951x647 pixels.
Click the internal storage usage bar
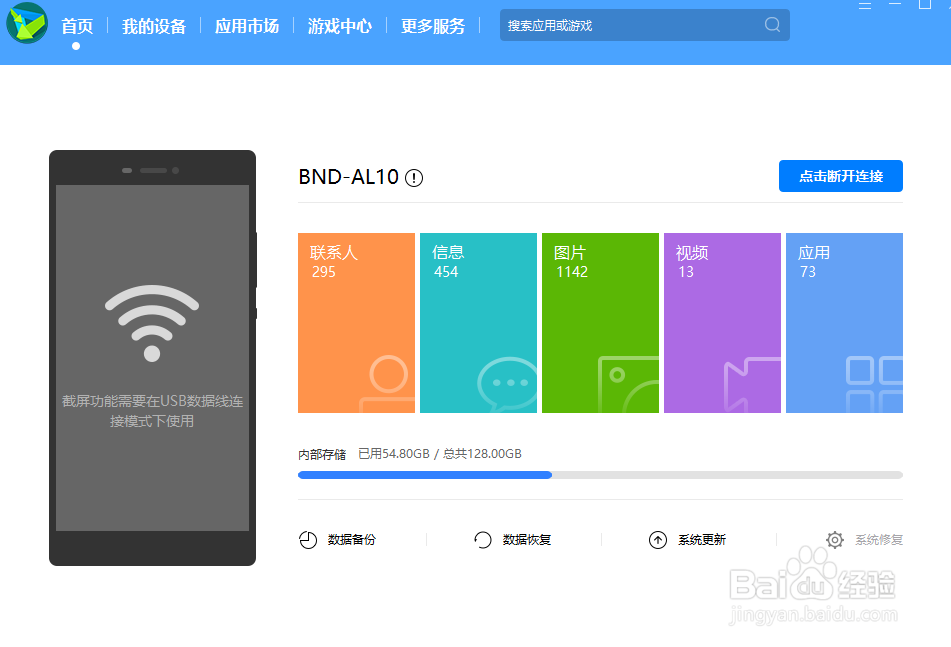600,475
